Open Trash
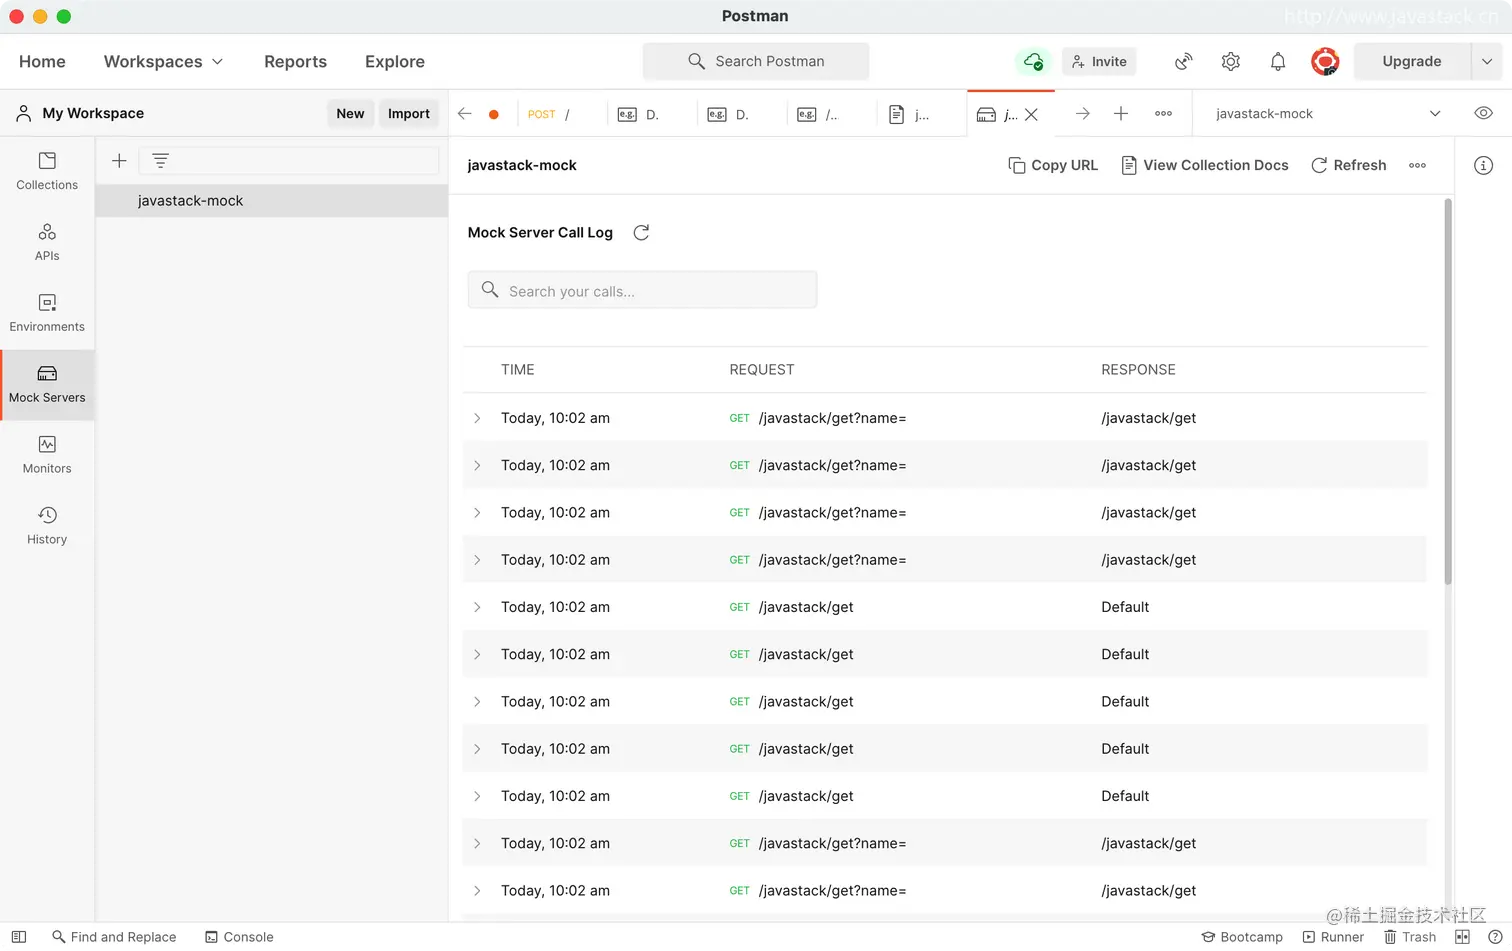The image size is (1512, 951). pyautogui.click(x=1410, y=937)
